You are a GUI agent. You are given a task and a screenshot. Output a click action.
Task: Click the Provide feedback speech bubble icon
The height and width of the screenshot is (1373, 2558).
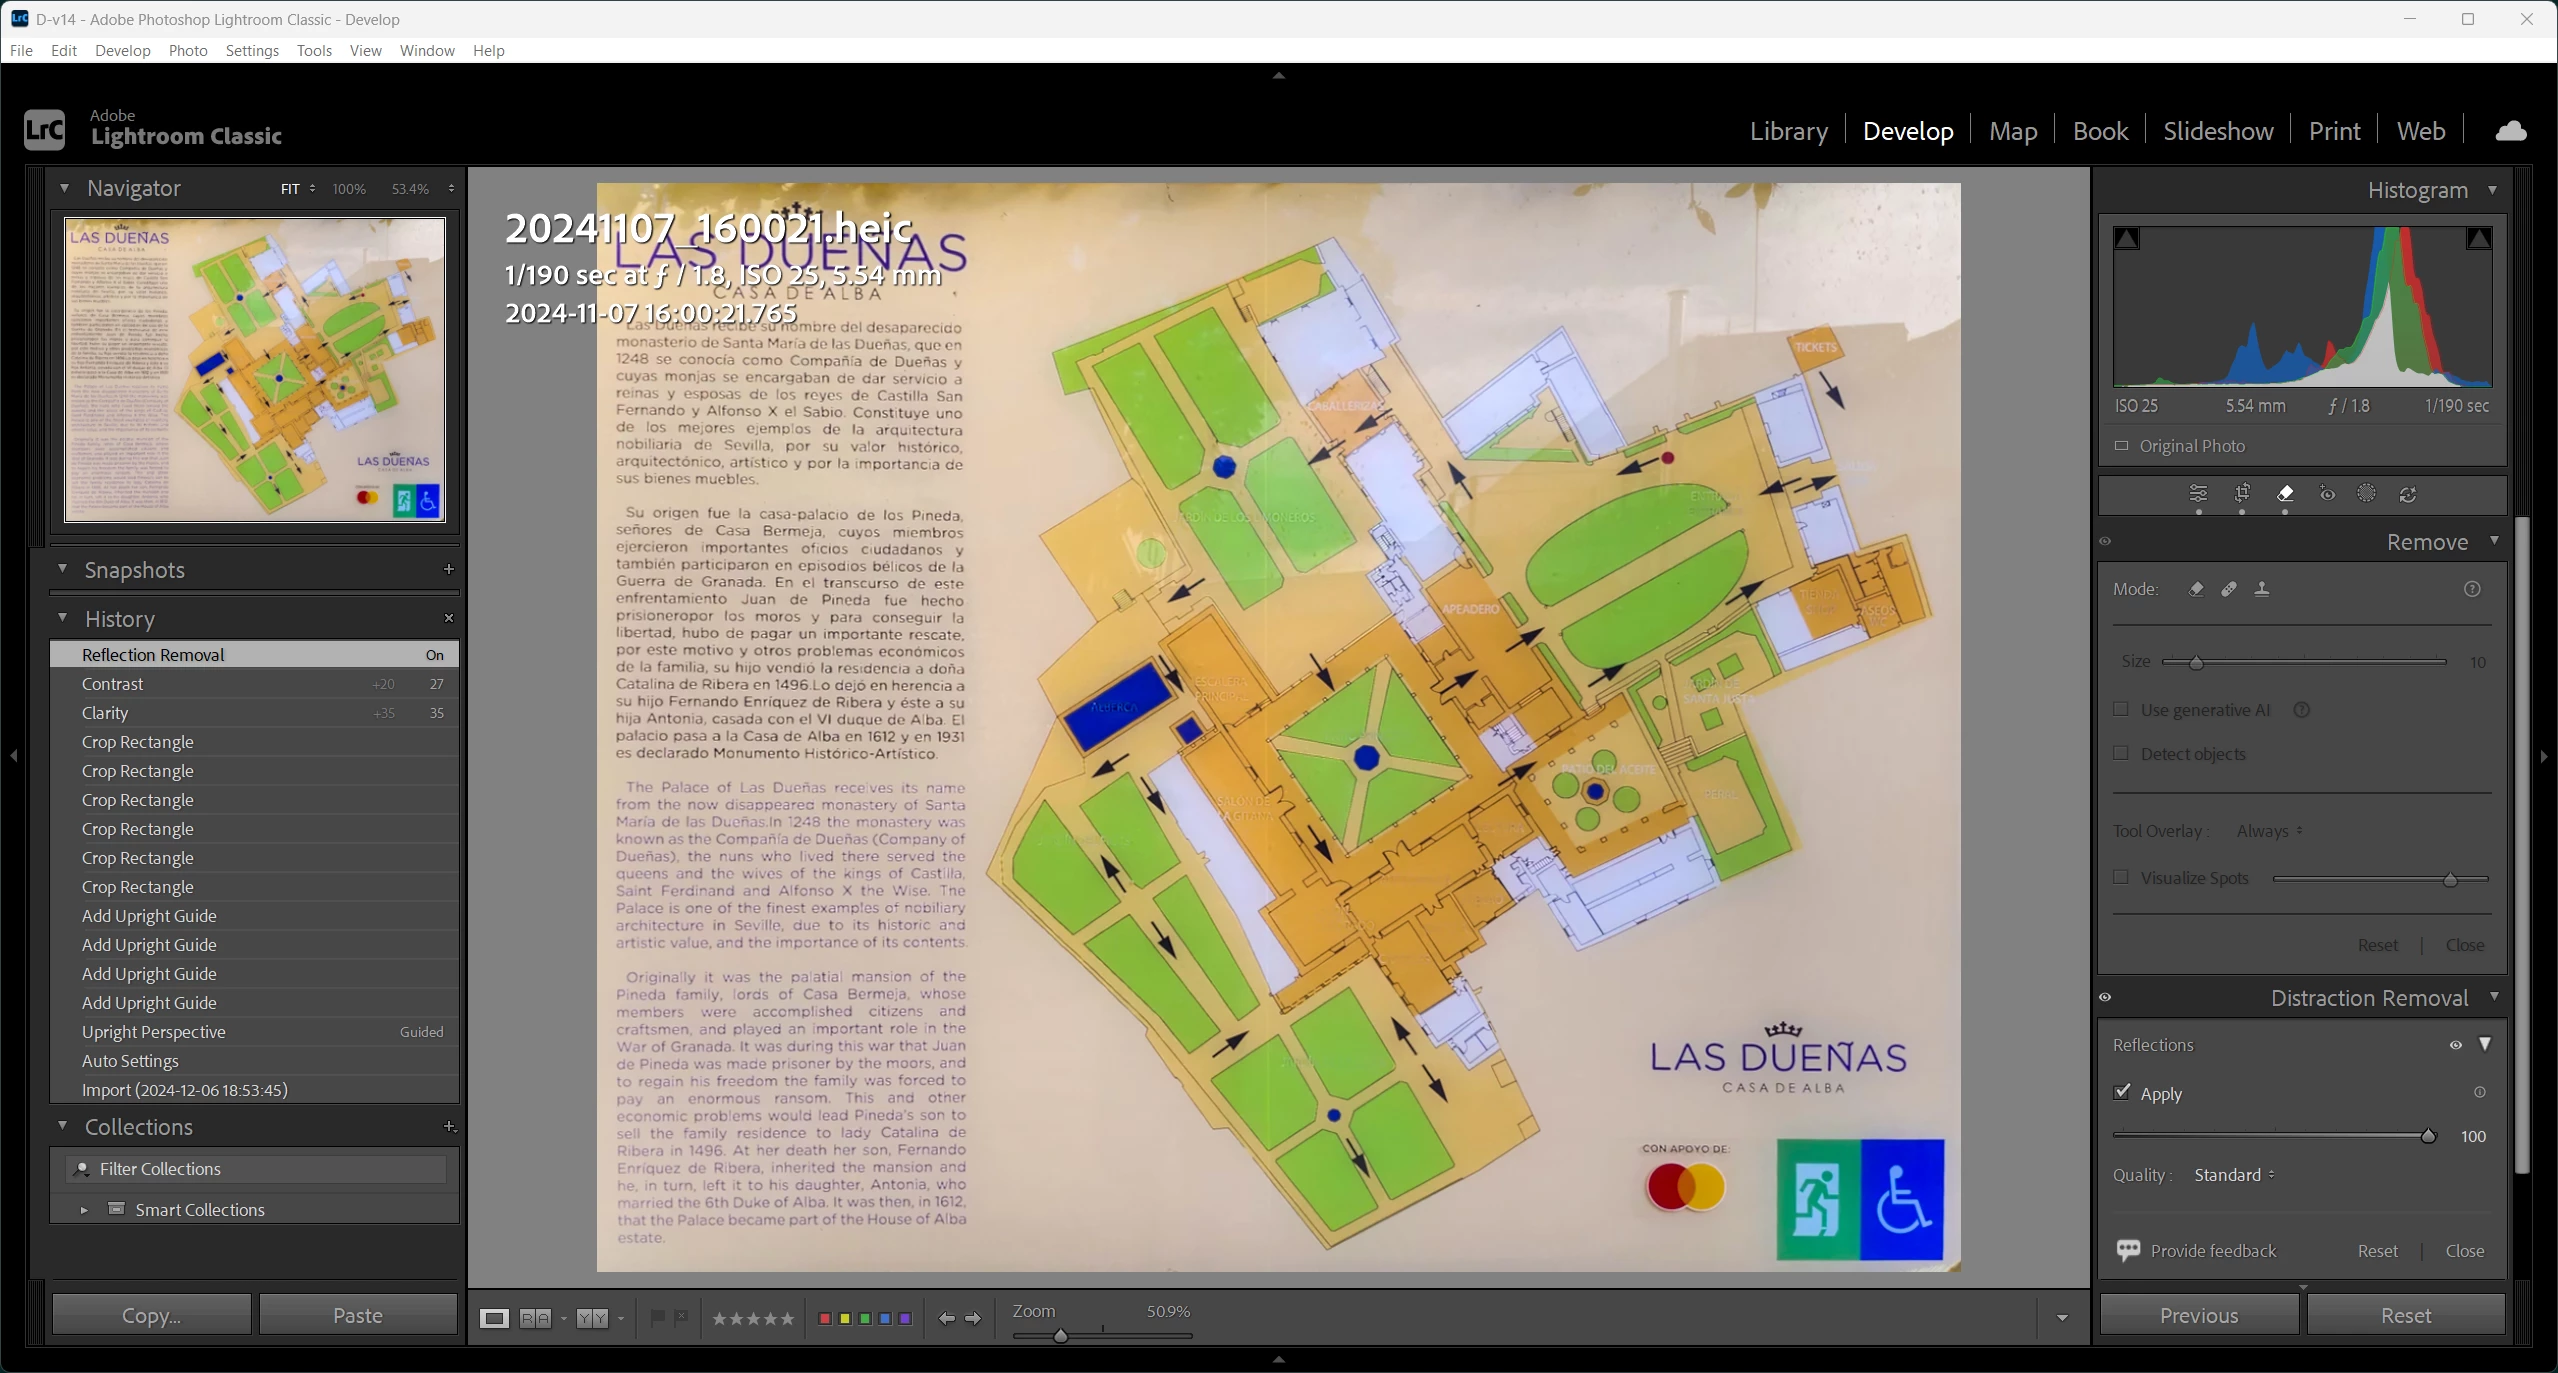click(2128, 1250)
